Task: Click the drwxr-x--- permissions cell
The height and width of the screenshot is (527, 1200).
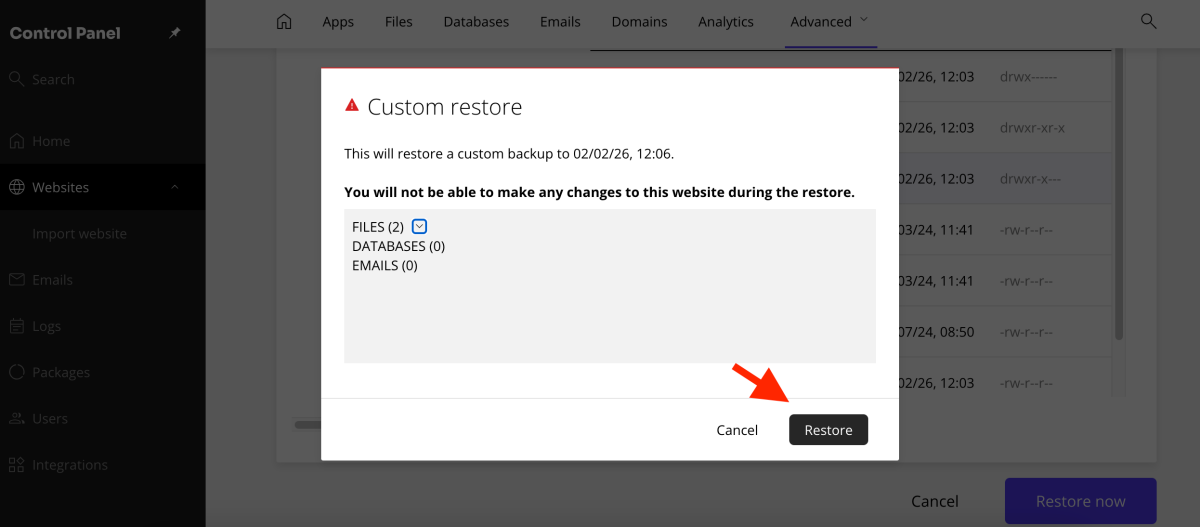Action: click(x=1030, y=179)
